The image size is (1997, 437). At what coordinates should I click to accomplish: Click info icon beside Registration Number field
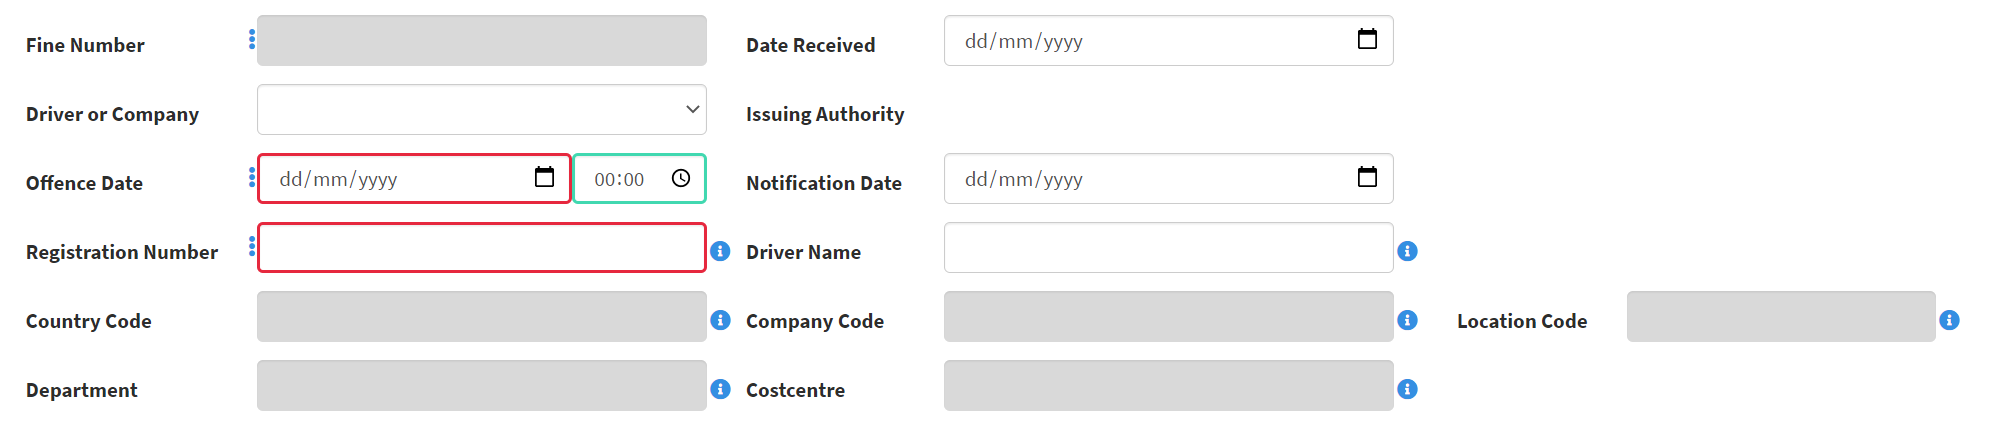coord(720,251)
